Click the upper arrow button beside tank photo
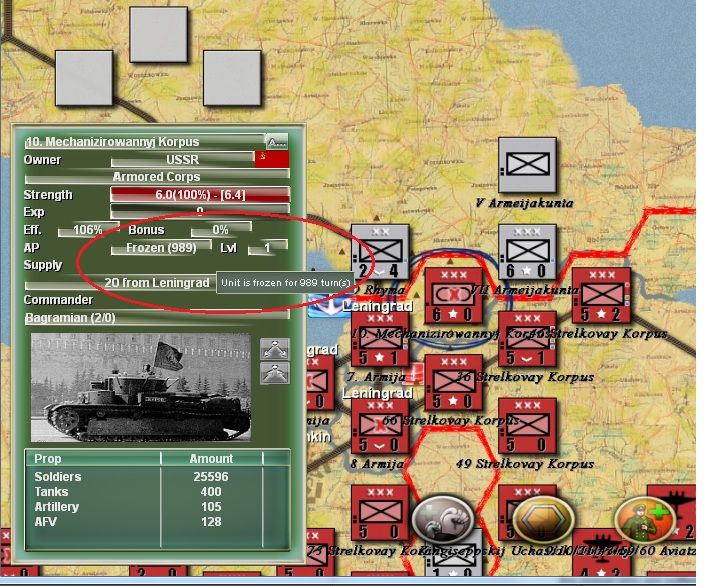 275,349
